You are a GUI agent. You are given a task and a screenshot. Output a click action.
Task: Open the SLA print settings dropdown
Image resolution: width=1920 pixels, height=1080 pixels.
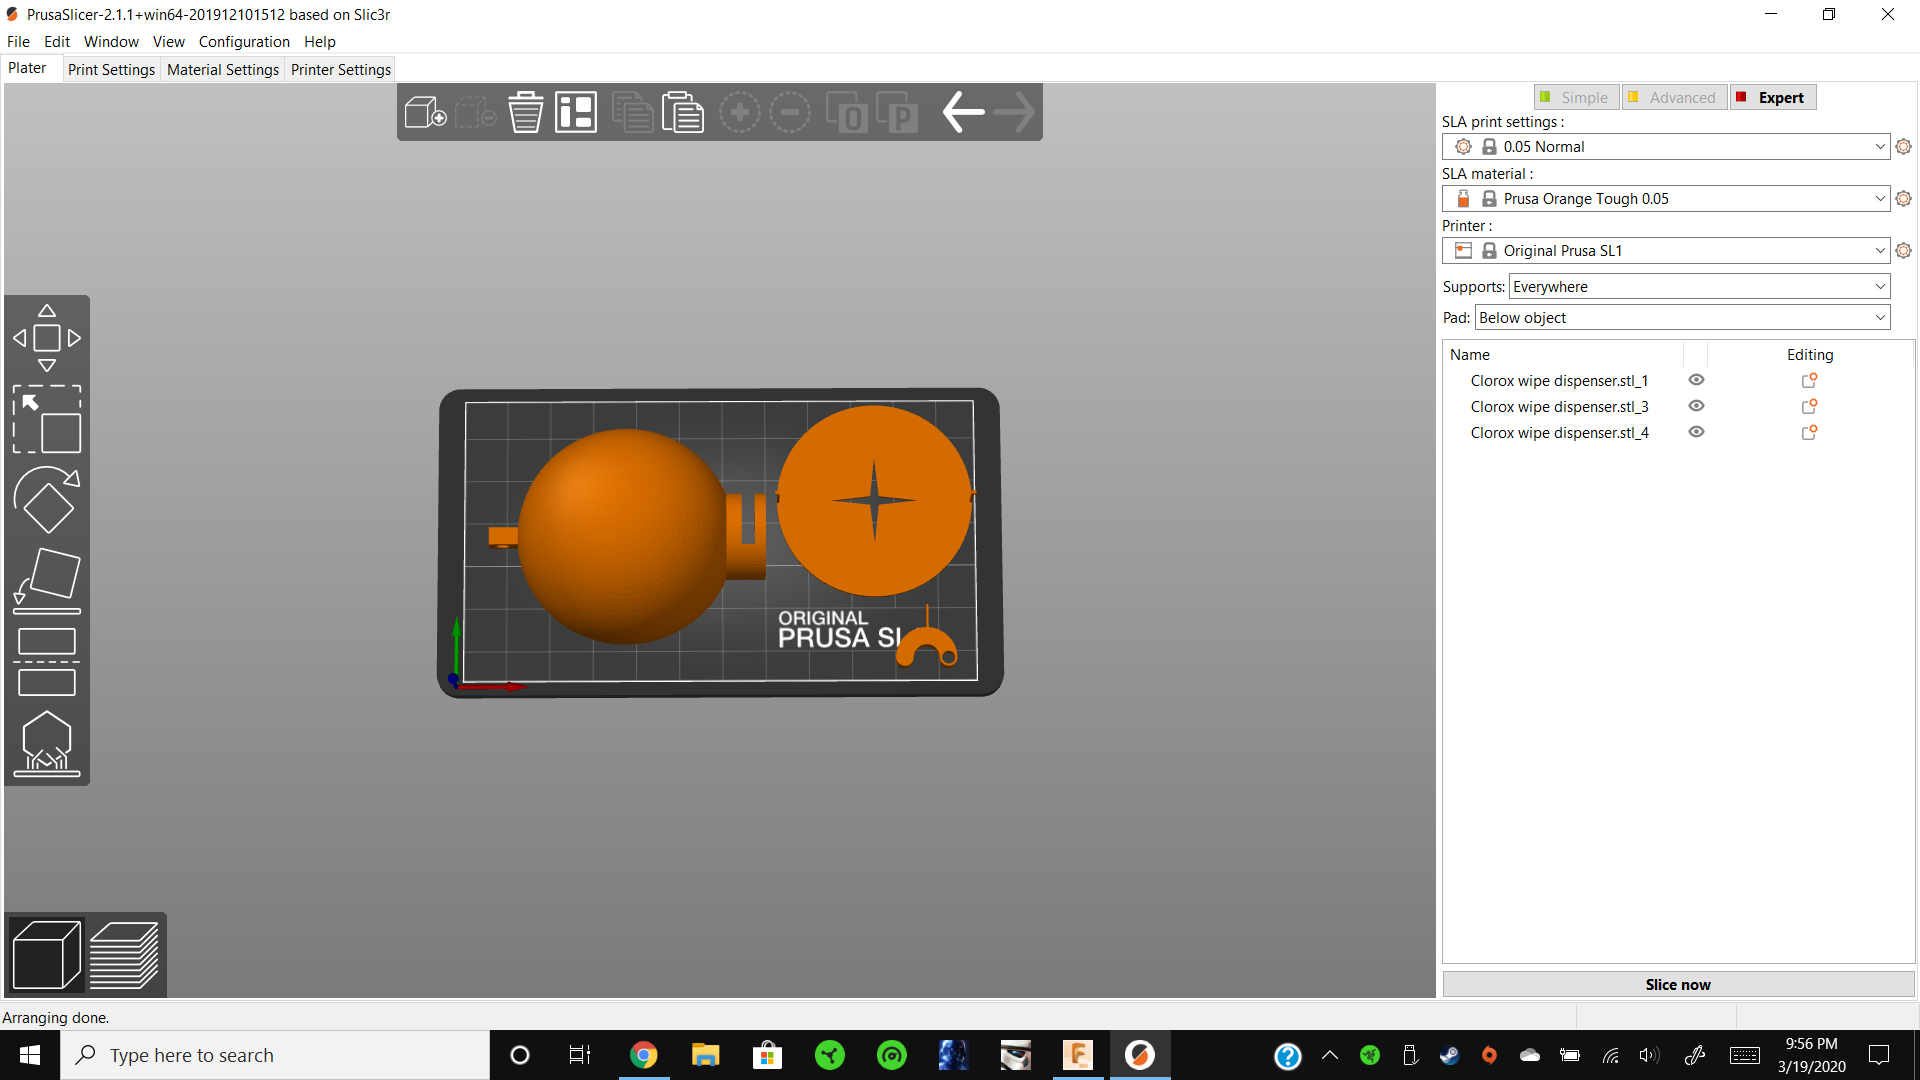(x=1666, y=147)
